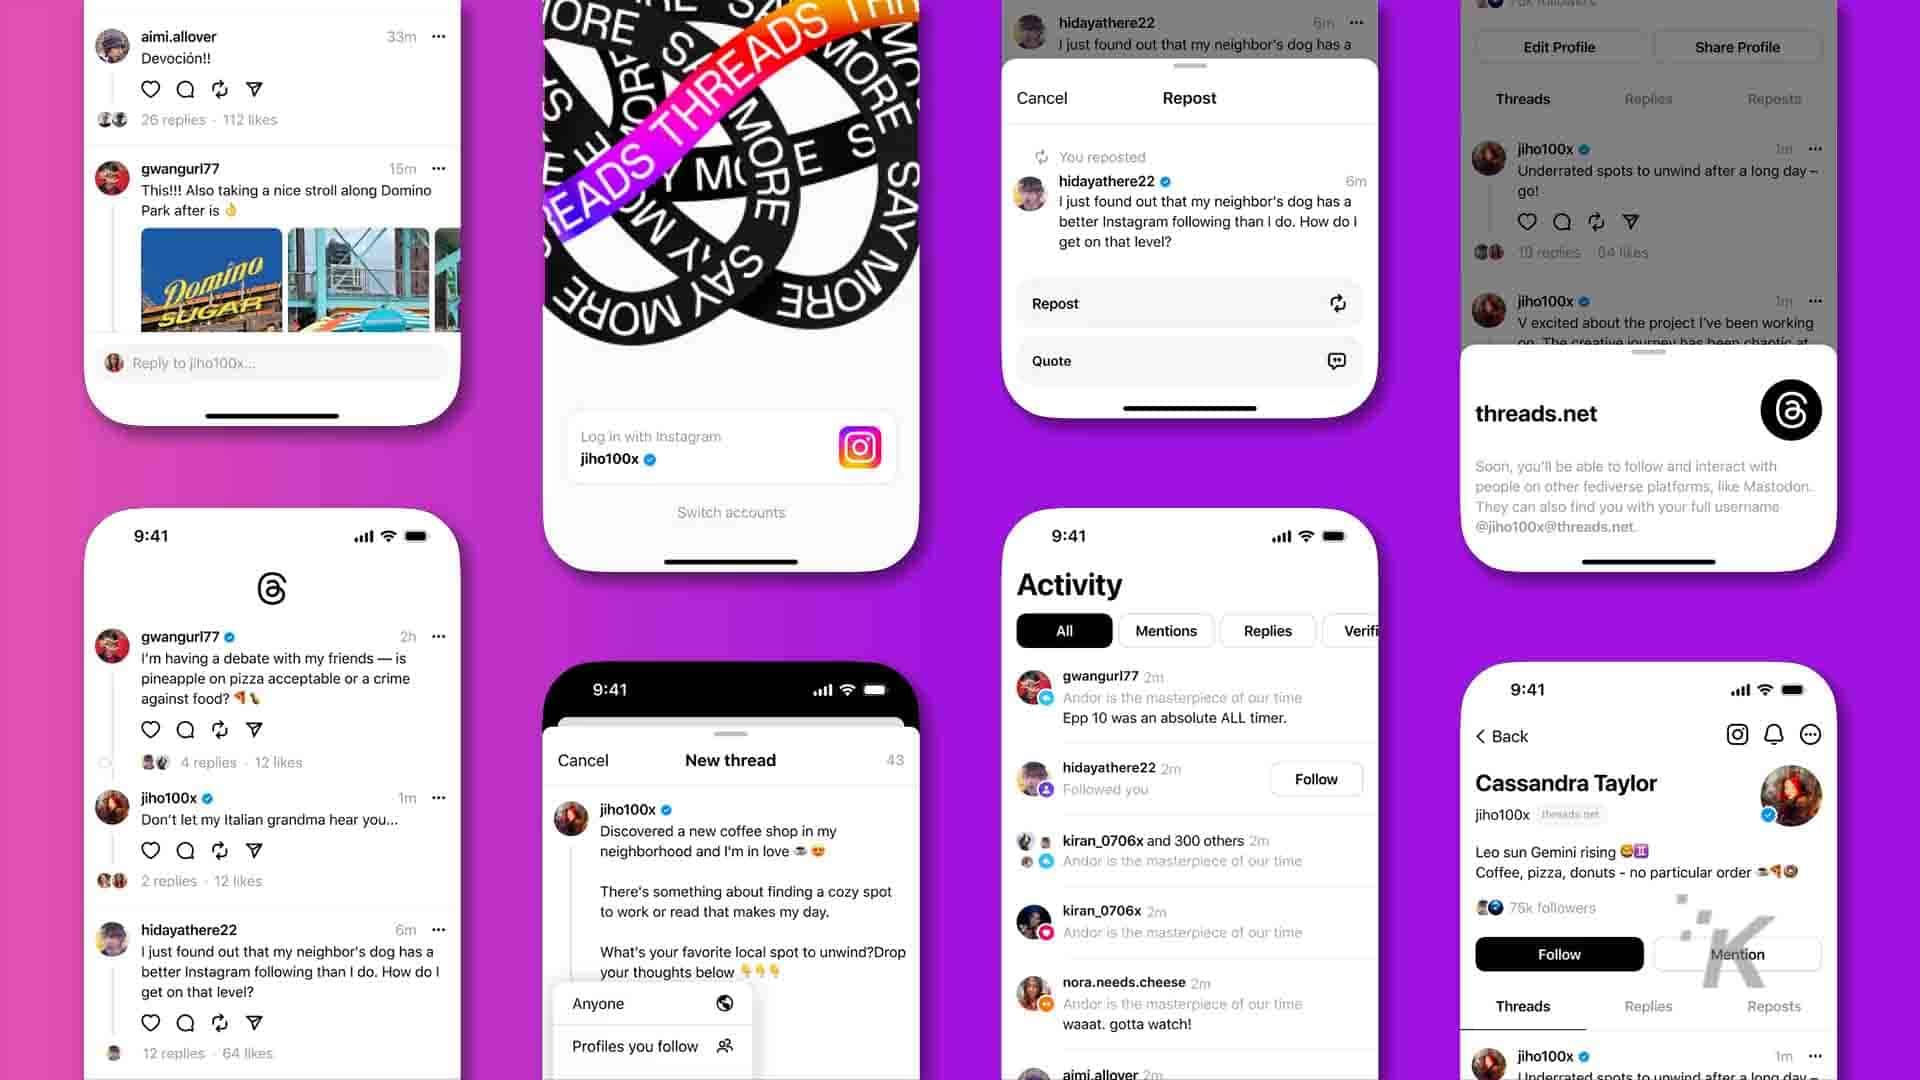Tap the heart/like icon on gwangurl77 post

152,729
